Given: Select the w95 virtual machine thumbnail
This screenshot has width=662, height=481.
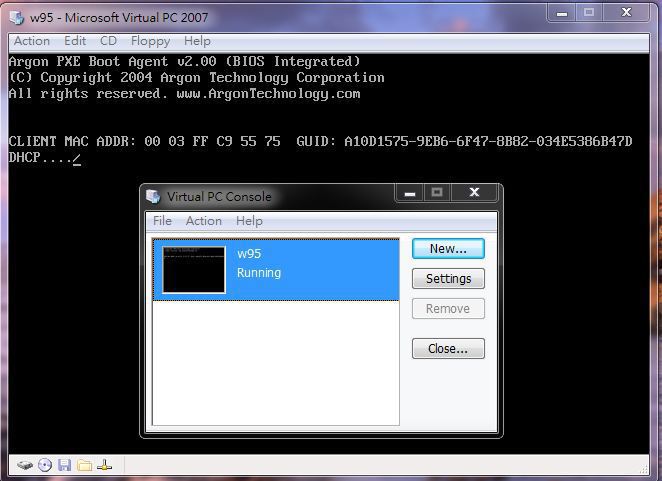Looking at the screenshot, I should (194, 270).
